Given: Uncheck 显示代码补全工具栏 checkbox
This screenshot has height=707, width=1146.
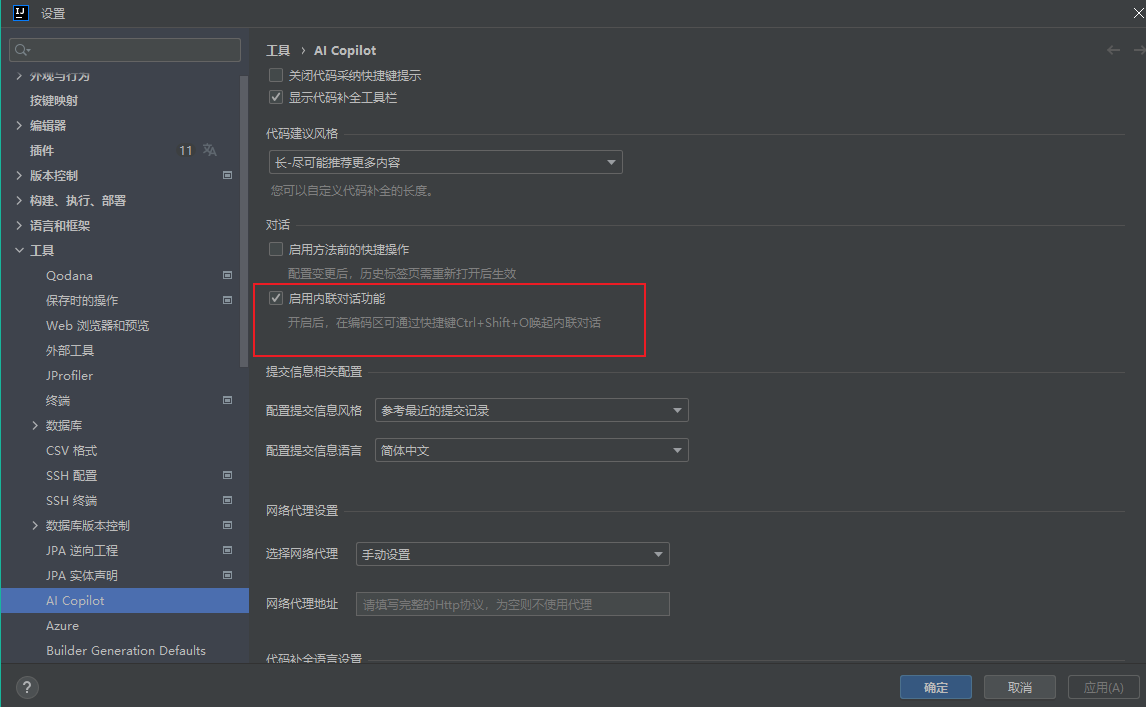Looking at the screenshot, I should 276,97.
